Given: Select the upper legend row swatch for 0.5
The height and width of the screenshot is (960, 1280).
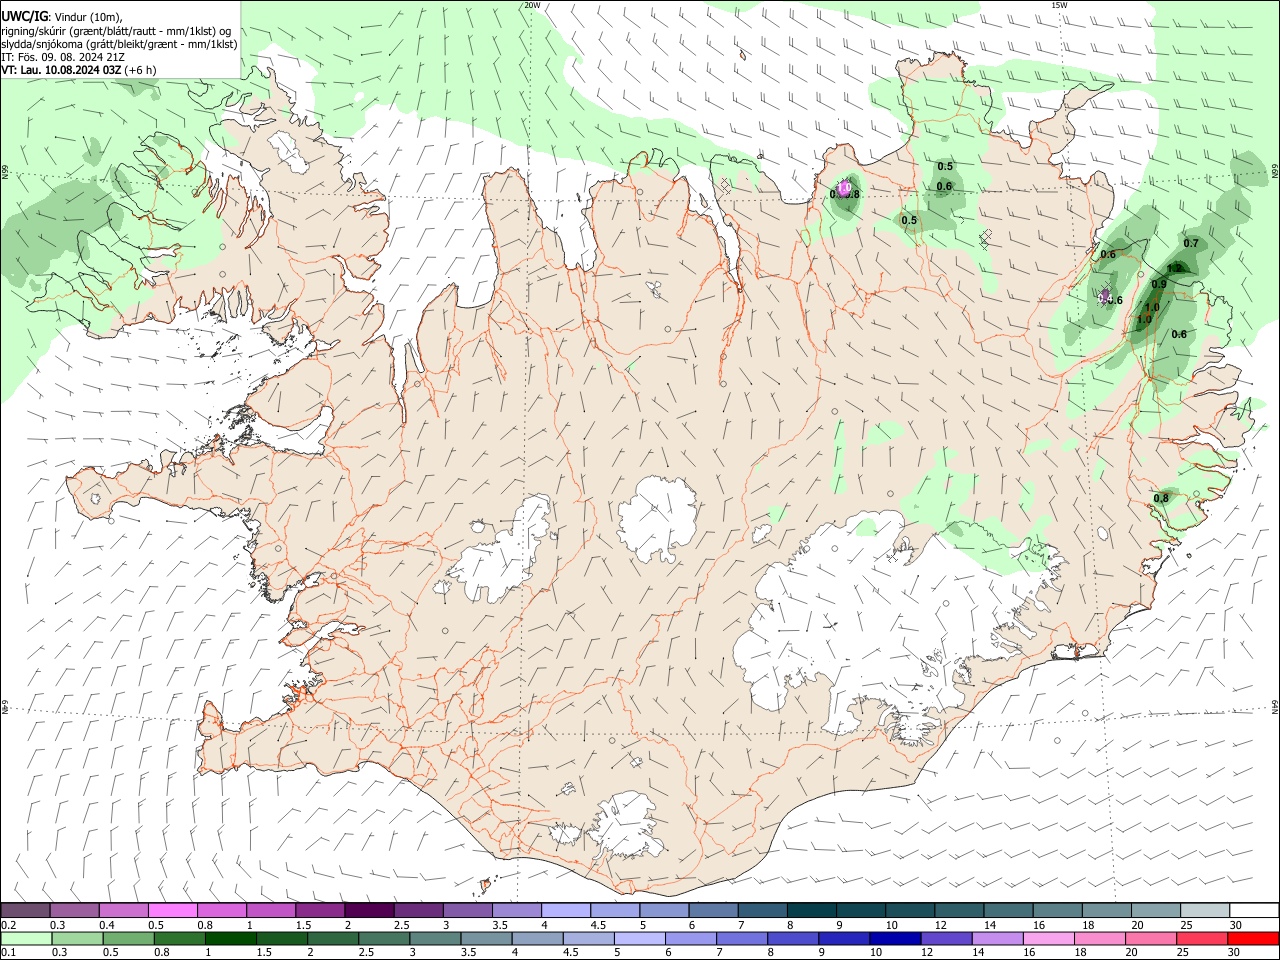Looking at the screenshot, I should [172, 910].
